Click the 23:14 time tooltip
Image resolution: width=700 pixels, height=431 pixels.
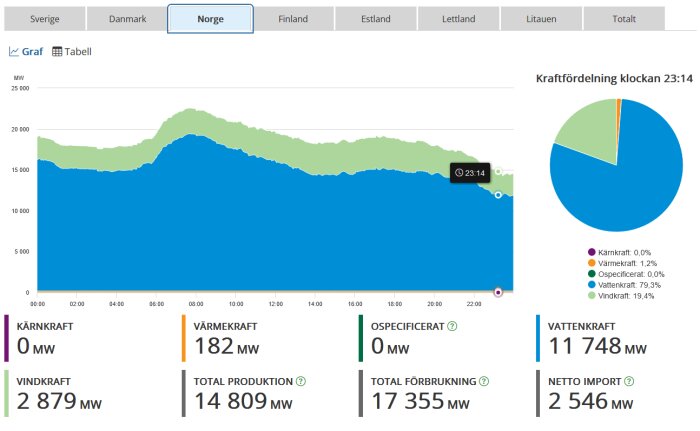pos(470,173)
